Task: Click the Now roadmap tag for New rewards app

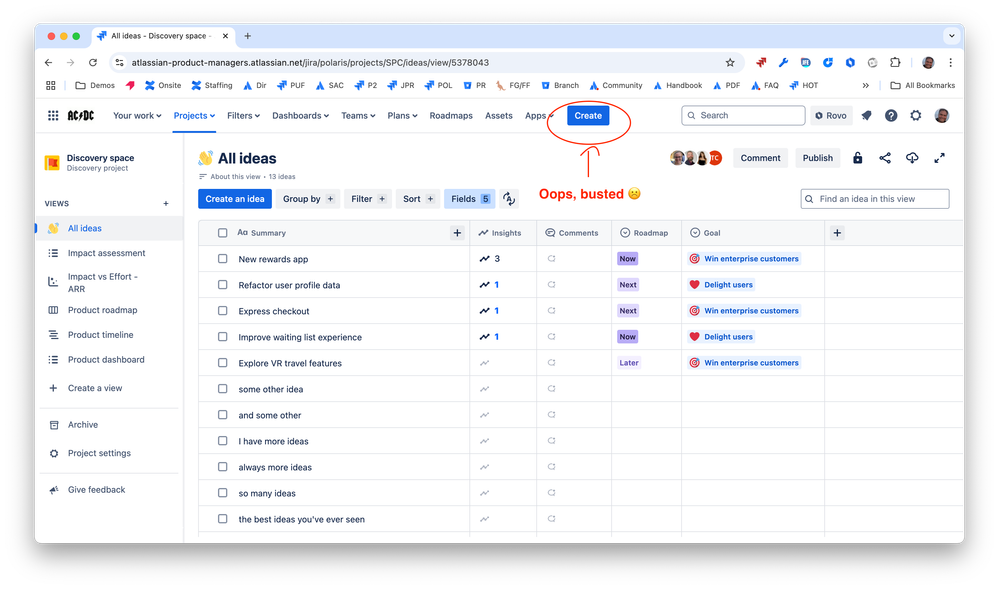Action: 628,259
